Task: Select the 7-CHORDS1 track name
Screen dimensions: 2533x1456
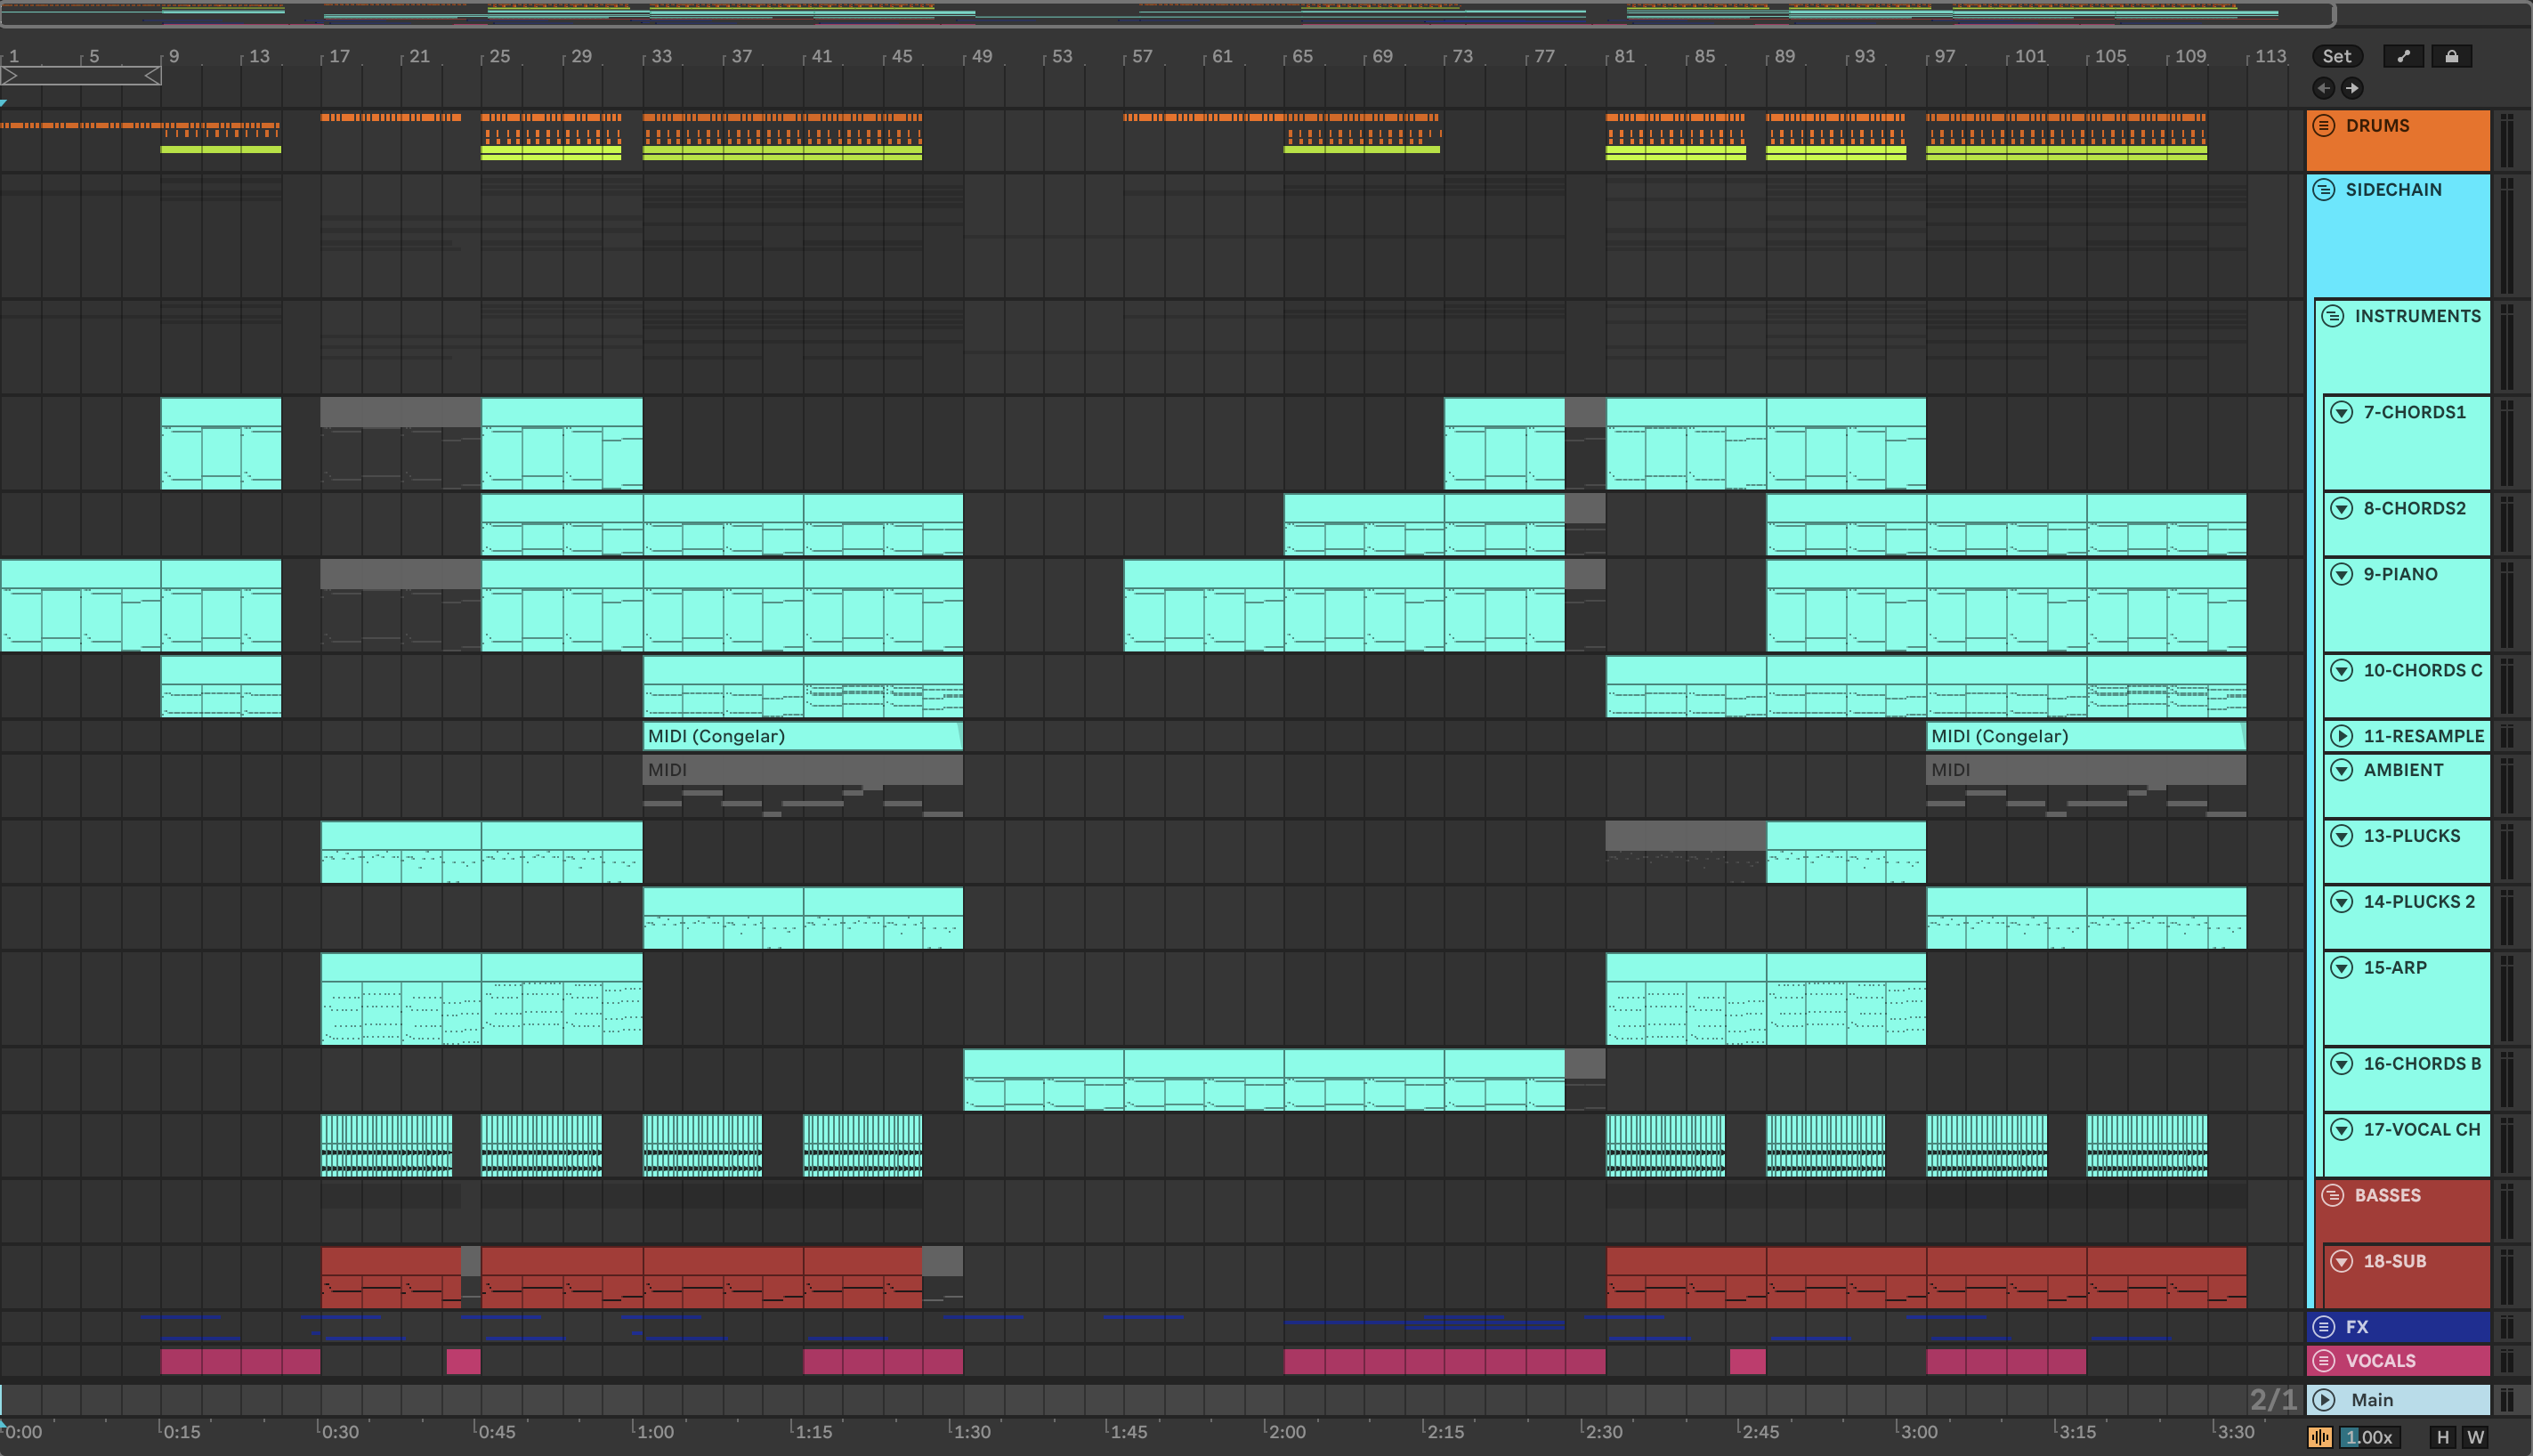Action: [2414, 412]
